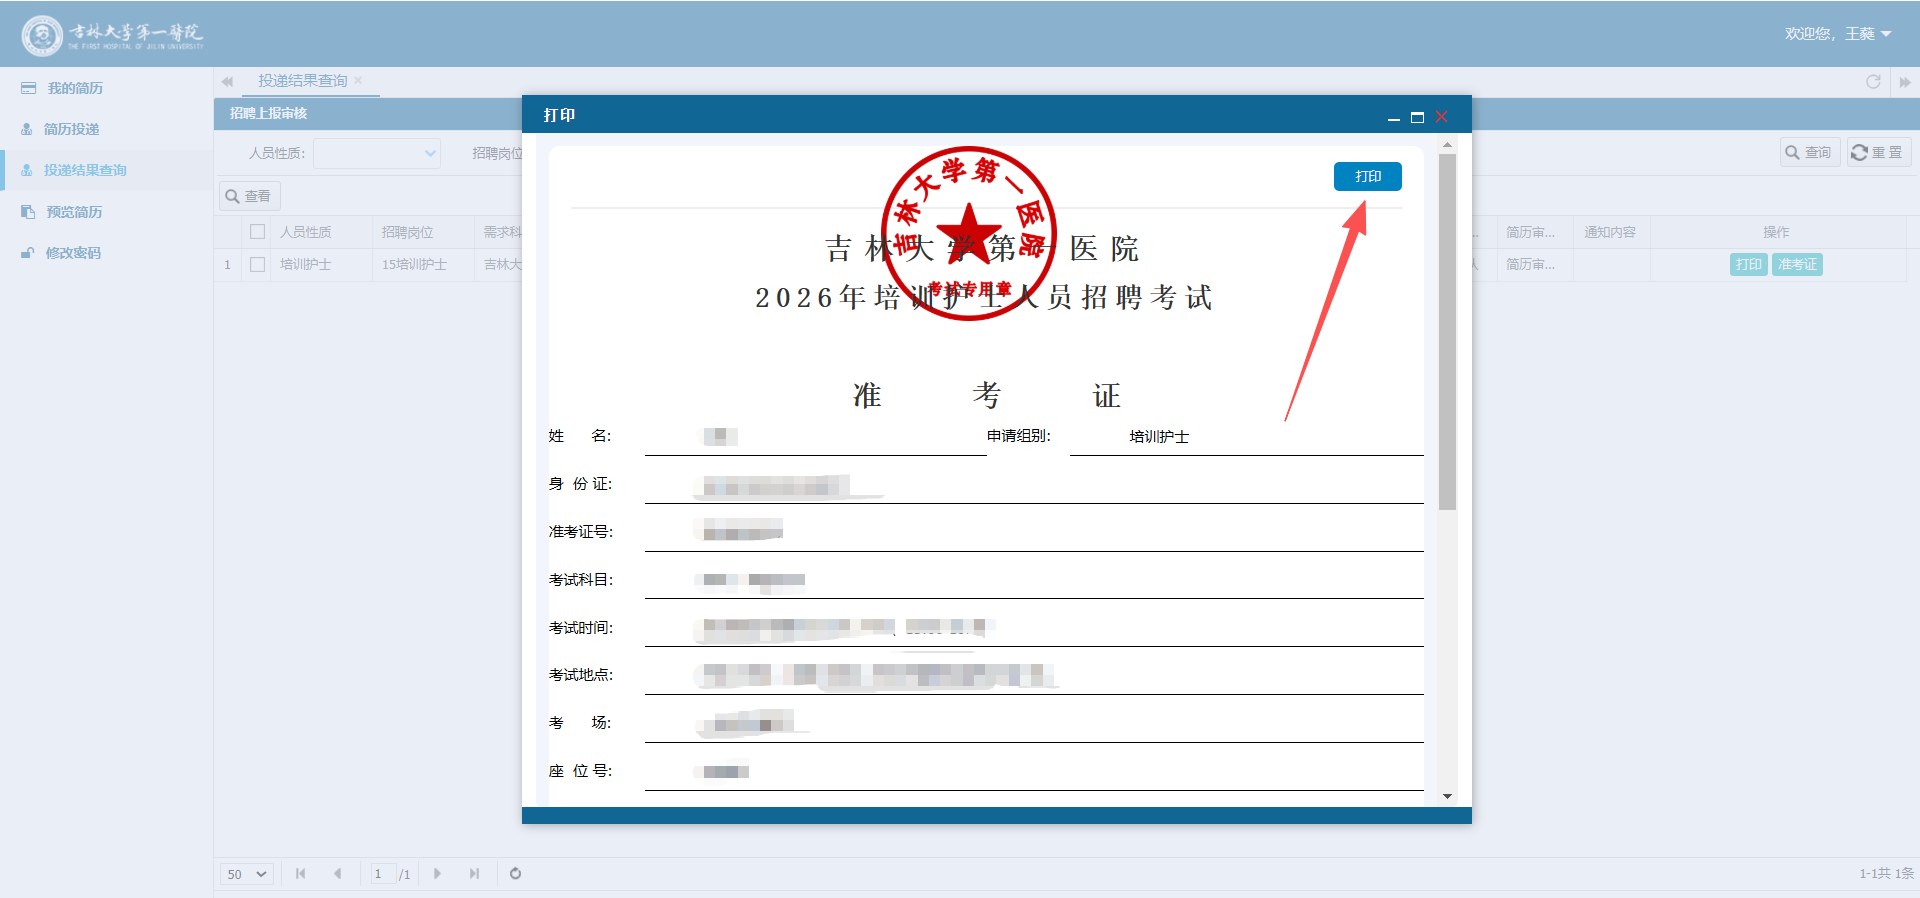This screenshot has width=1920, height=898.
Task: Select 投递结果查询 sidebar item
Action: coord(85,170)
